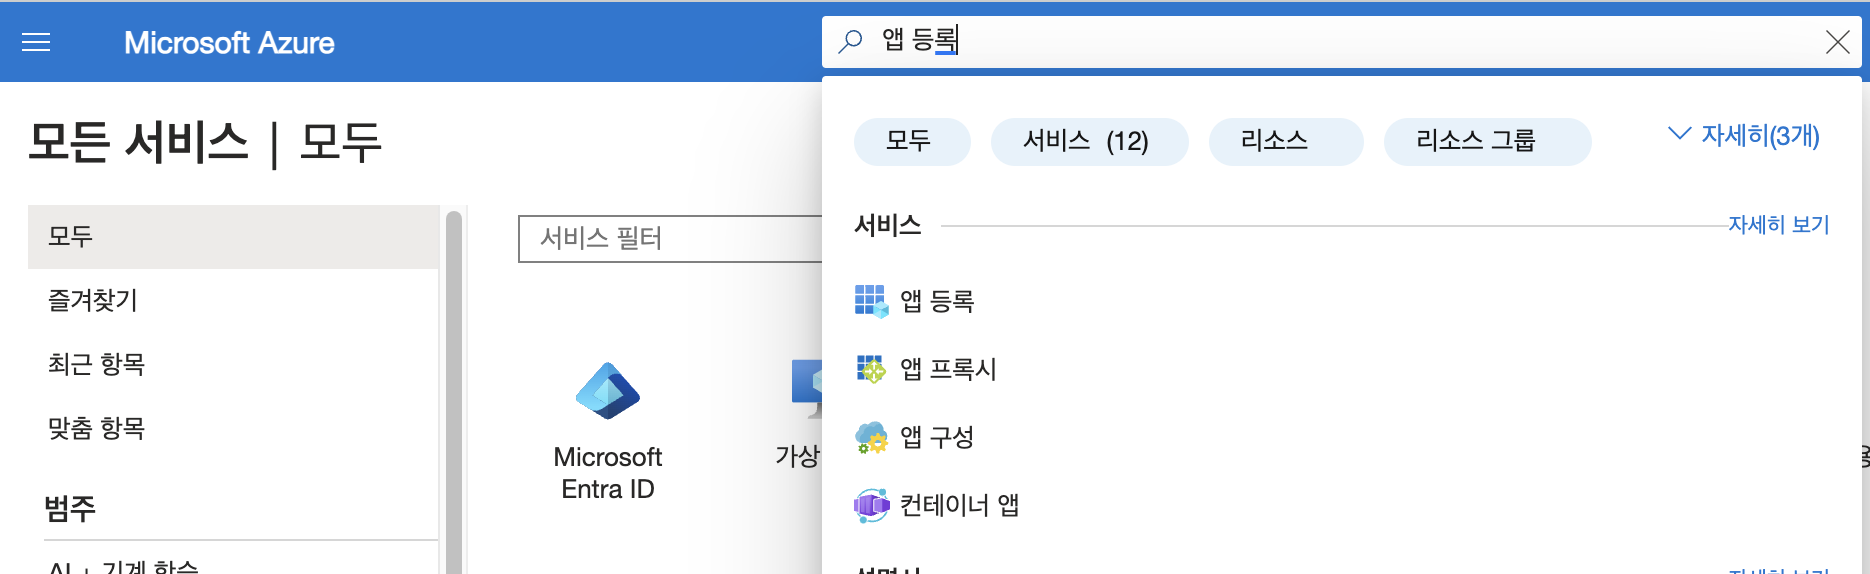Select the 서비스 (12) filter pill
Image resolution: width=1870 pixels, height=574 pixels.
tap(1089, 141)
